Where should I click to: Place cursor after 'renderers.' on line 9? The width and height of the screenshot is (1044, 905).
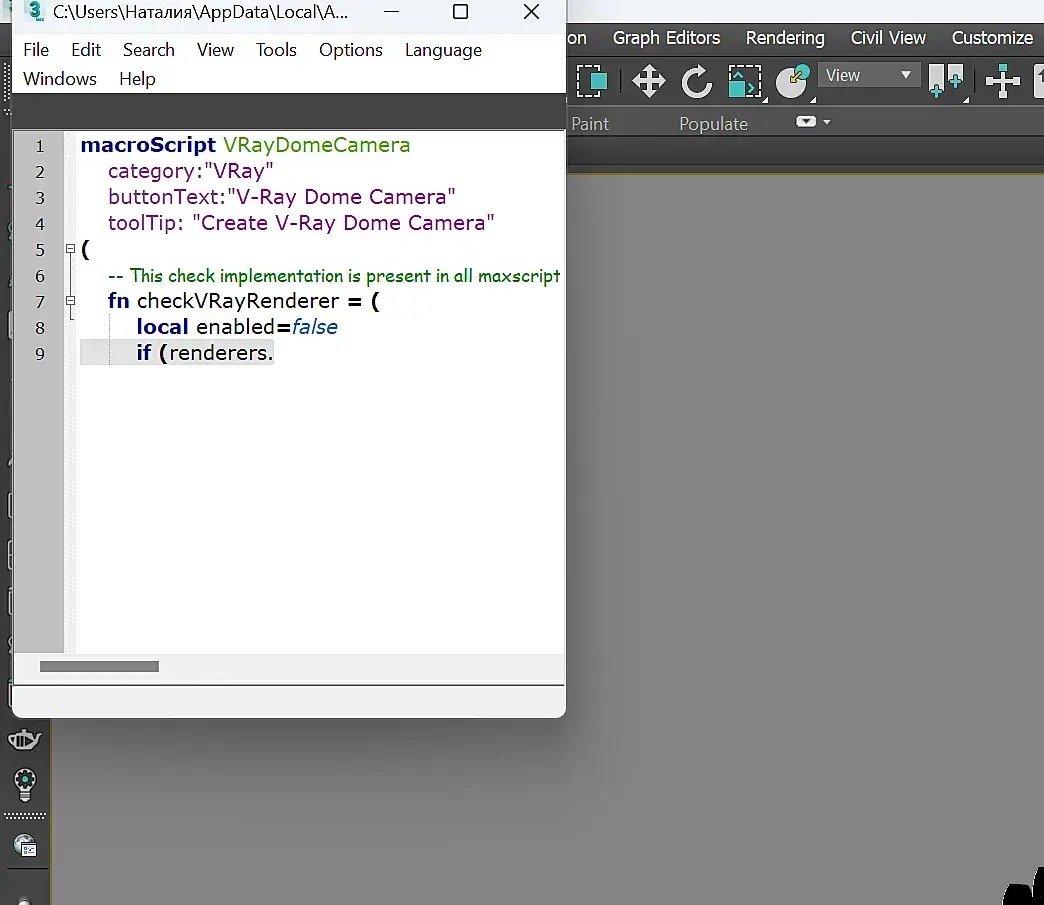274,353
